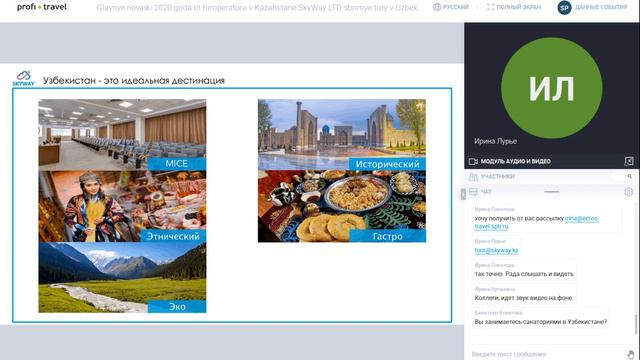This screenshot has width=640, height=360.
Task: Click the SP event avatar icon
Action: point(564,7)
